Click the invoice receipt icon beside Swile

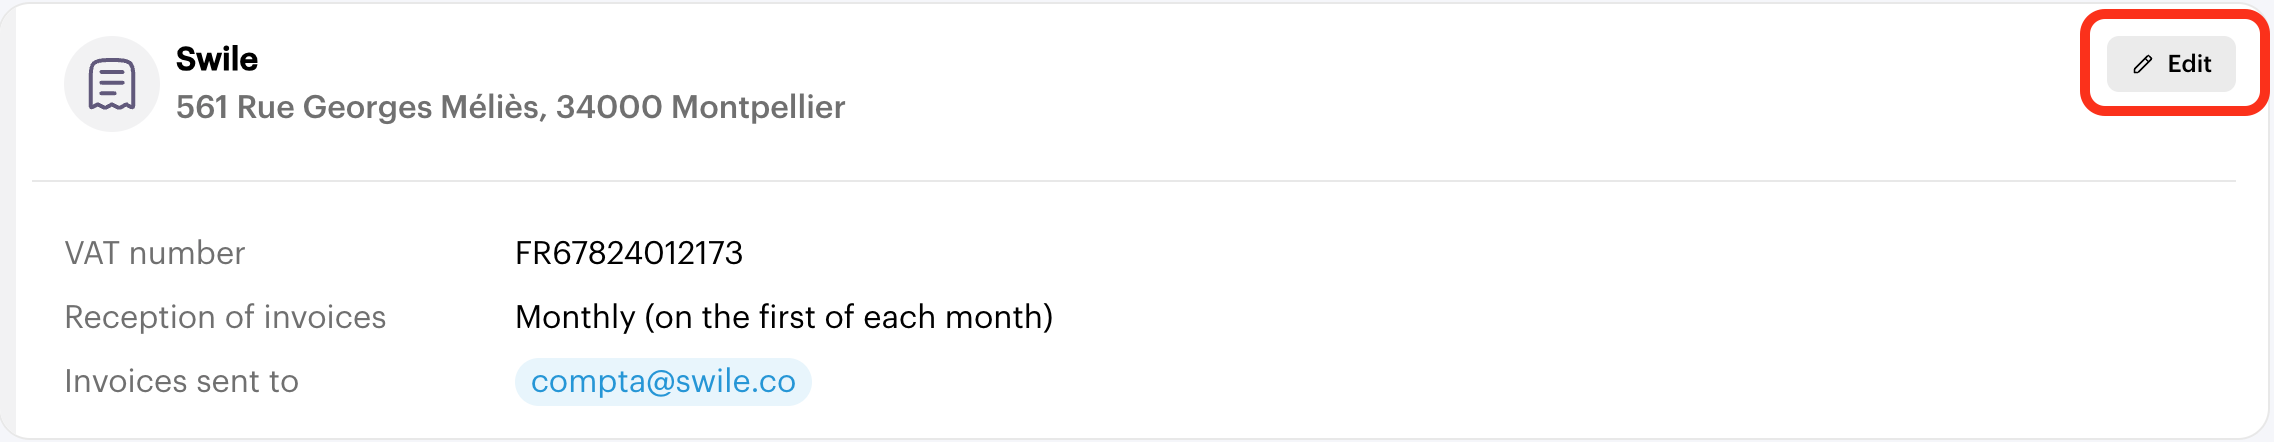(x=112, y=84)
